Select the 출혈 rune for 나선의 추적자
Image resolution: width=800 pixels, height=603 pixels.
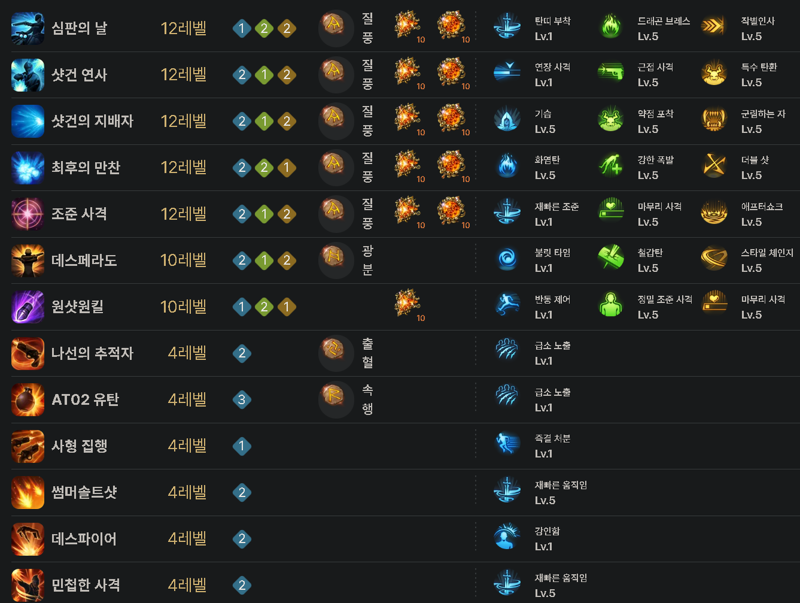click(334, 349)
